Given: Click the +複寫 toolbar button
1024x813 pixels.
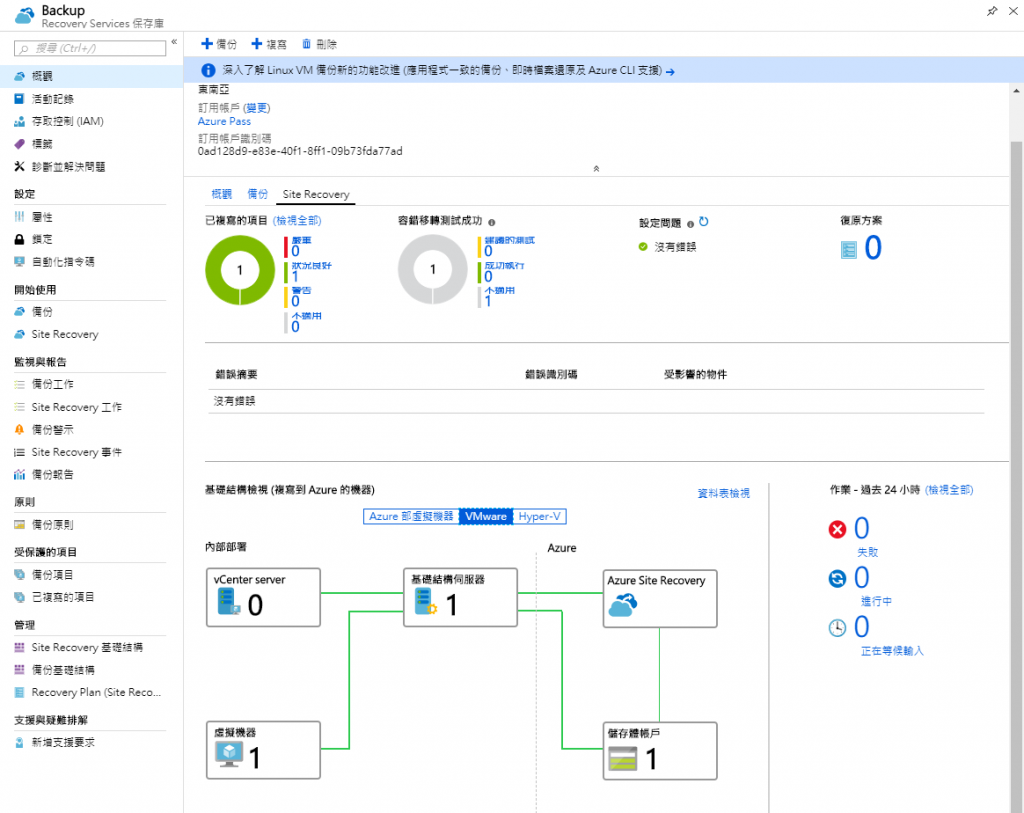Looking at the screenshot, I should click(269, 44).
